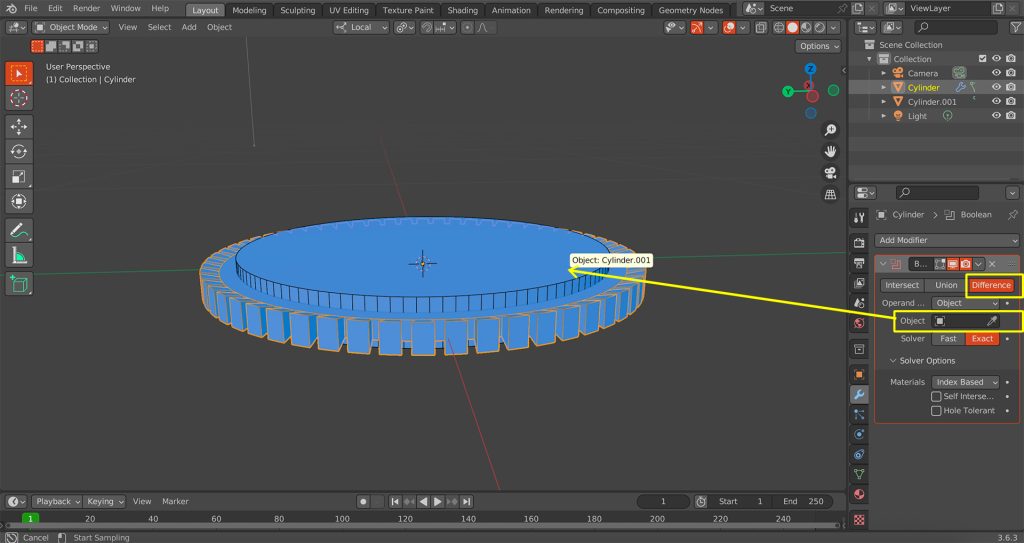
Task: Open the Operand Type Object dropdown
Action: [965, 303]
